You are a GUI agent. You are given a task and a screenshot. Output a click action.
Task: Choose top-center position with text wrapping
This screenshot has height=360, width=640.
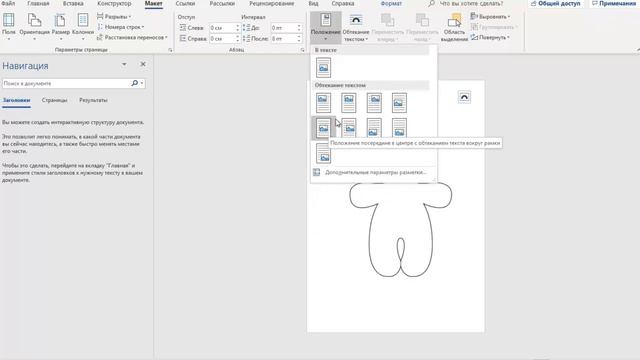click(x=349, y=102)
